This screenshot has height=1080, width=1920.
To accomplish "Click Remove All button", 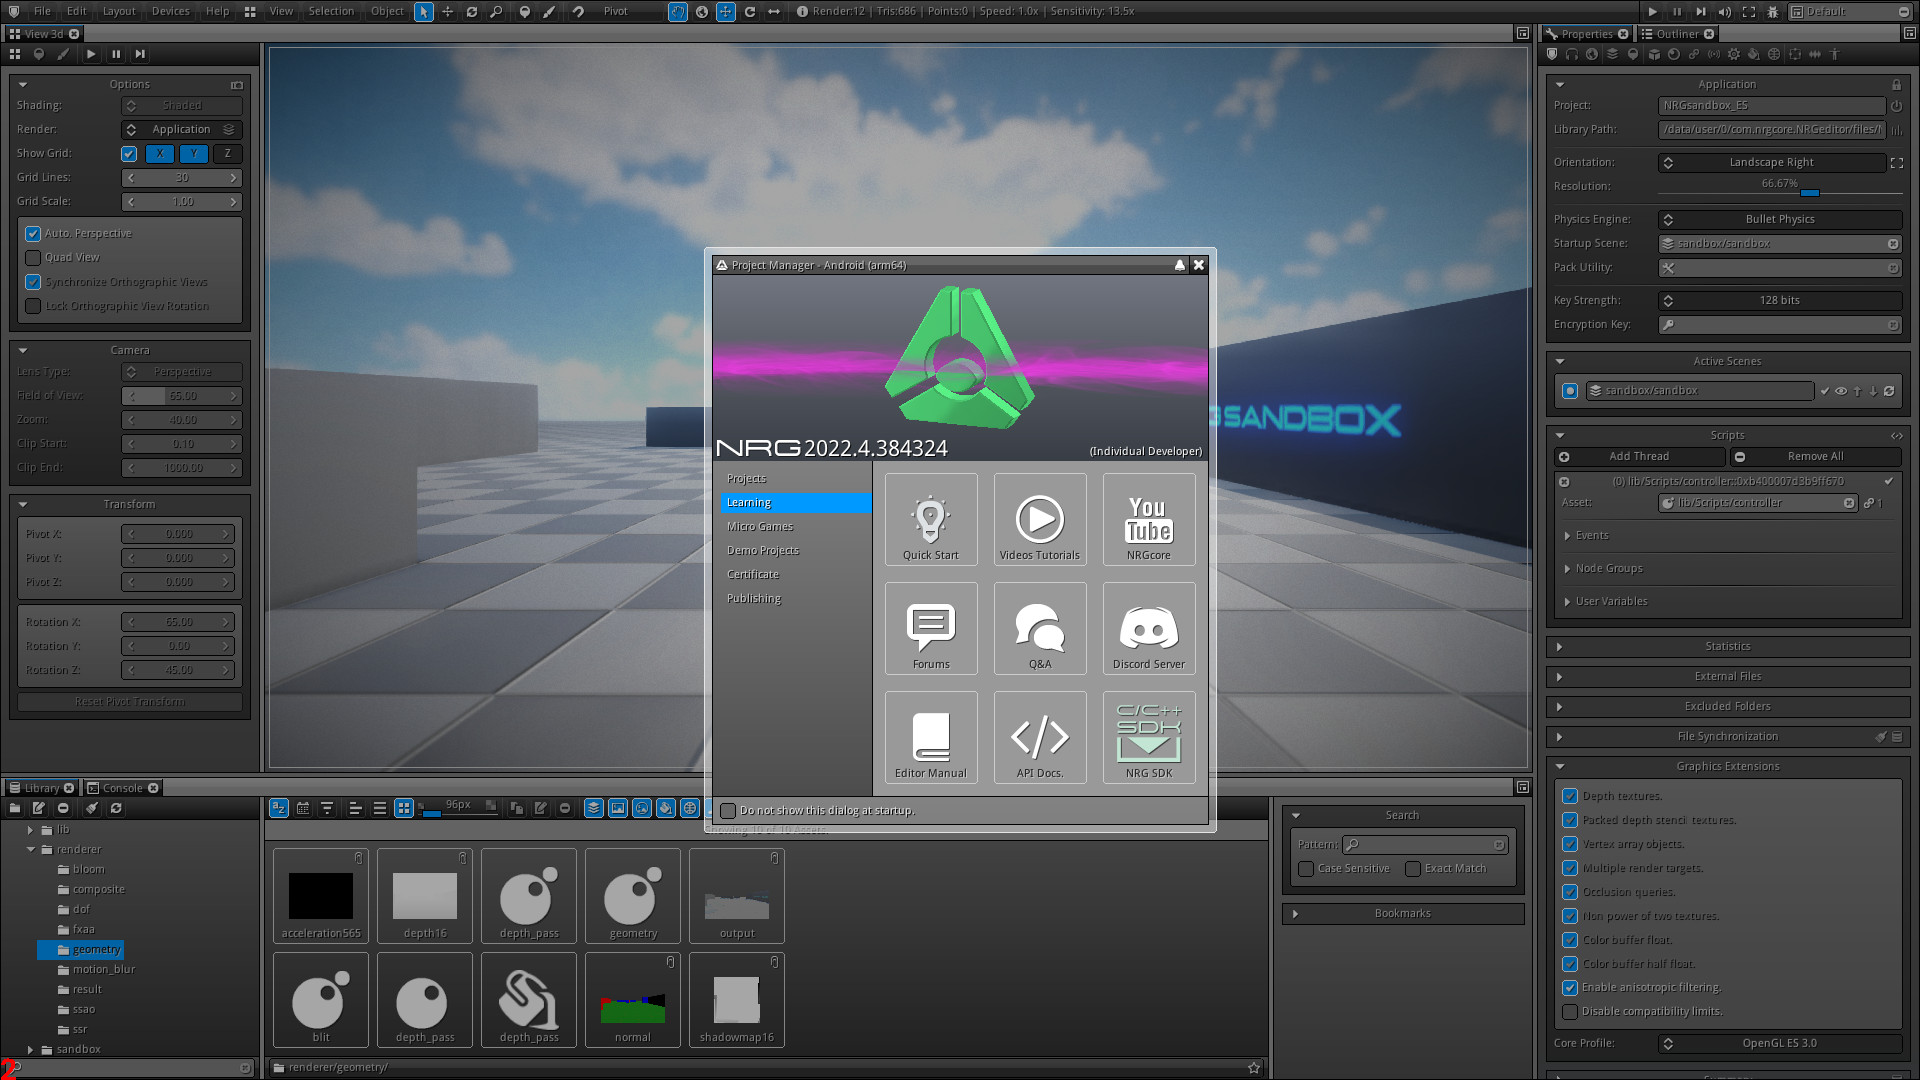I will click(1815, 457).
